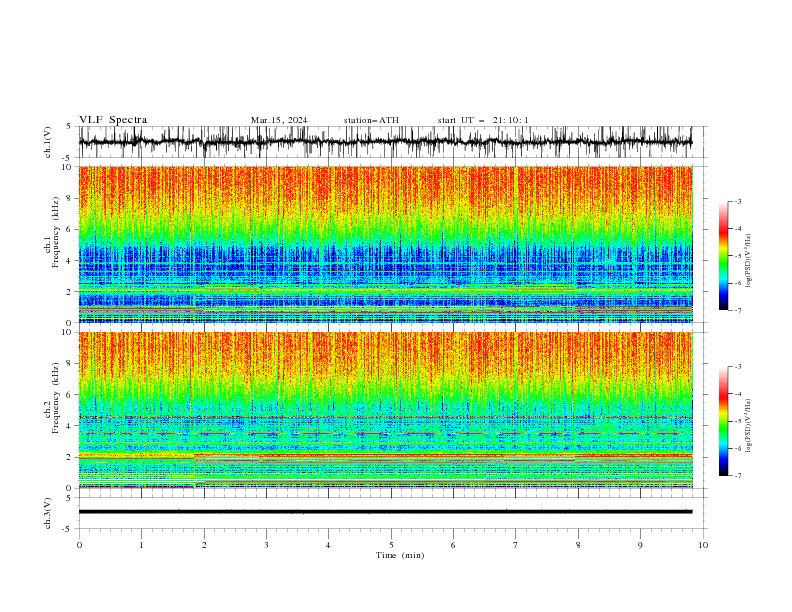The width and height of the screenshot is (792, 612).
Task: Click the "8" tick on ch.1 frequency axis
Action: (70, 198)
